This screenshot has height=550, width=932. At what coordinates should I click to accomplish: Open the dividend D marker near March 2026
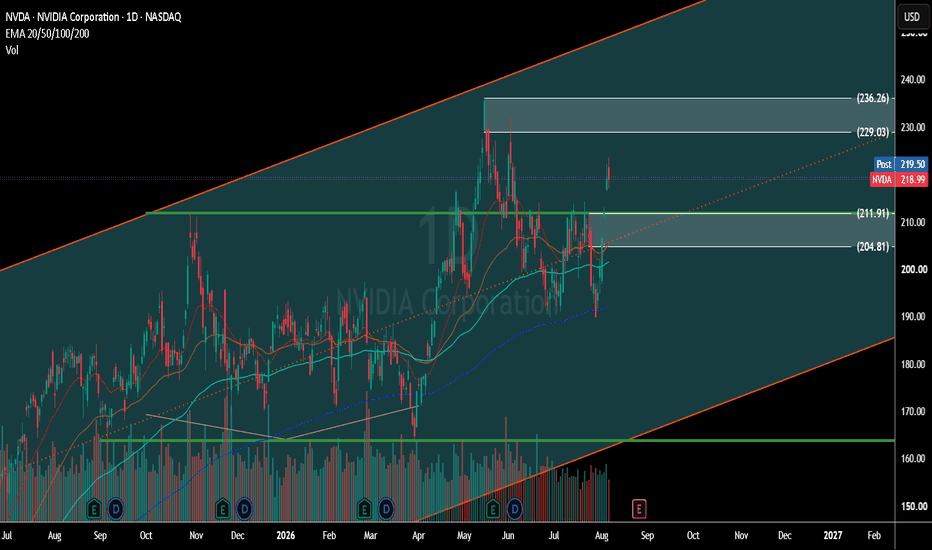pos(386,509)
